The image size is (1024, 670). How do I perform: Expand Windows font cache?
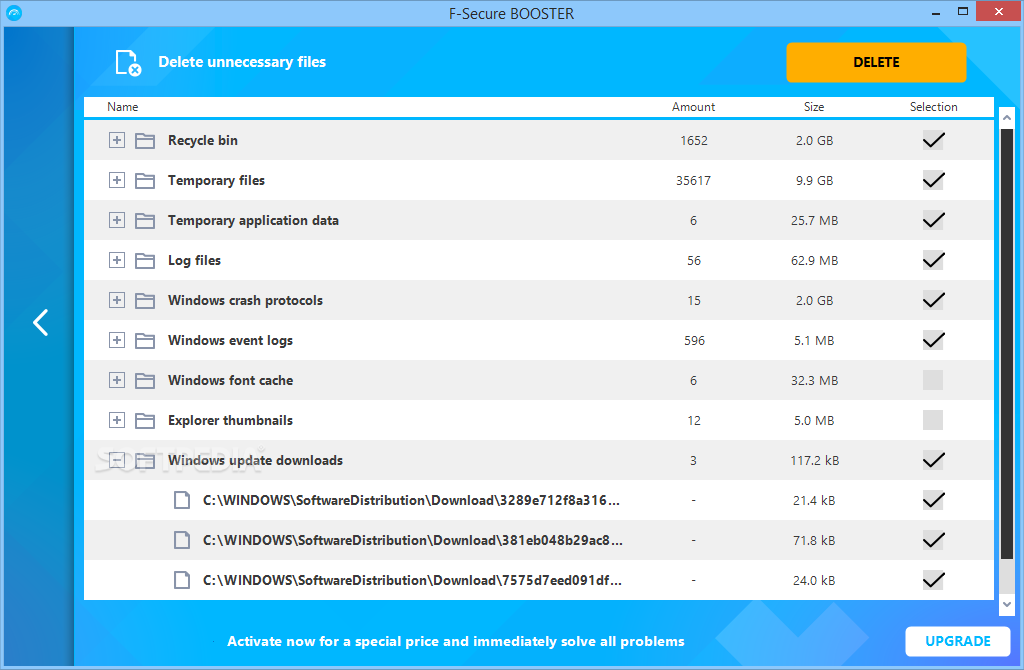coord(117,380)
